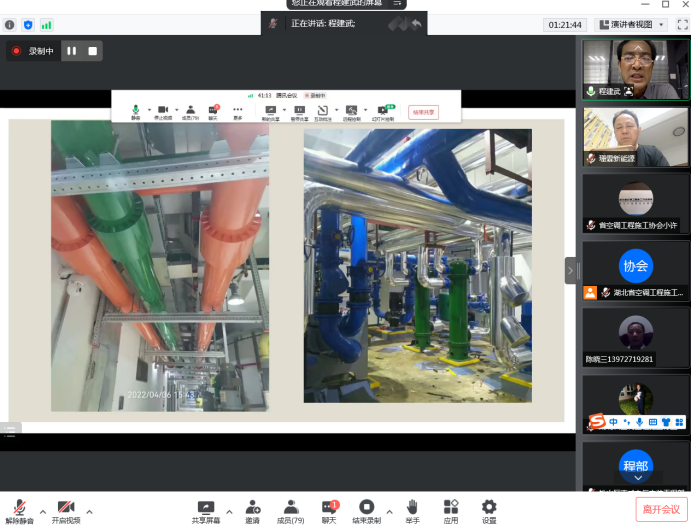Viewport: 692px width, 528px height.
Task: Open the meeting info icon
Action: pyautogui.click(x=10, y=25)
